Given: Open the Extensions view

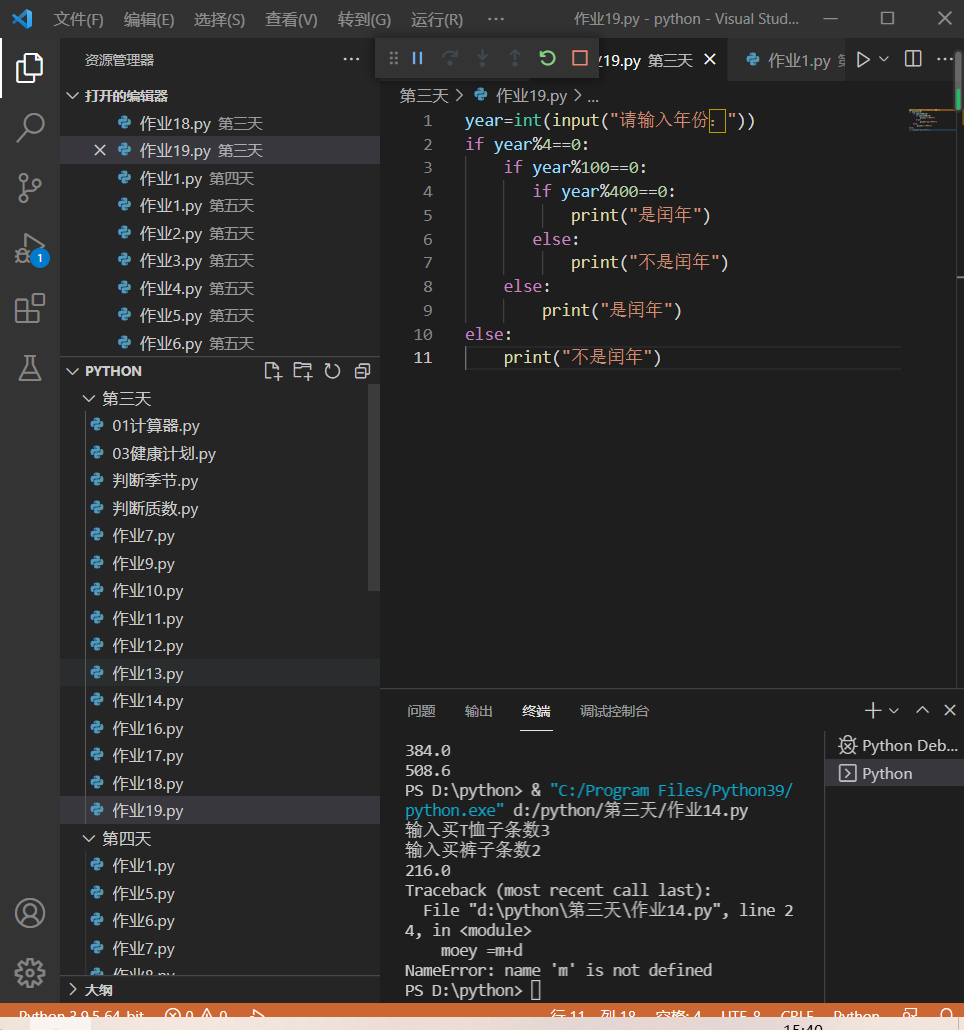Looking at the screenshot, I should point(30,309).
